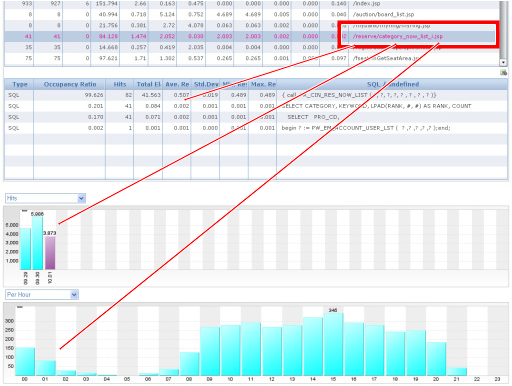Select the CIN_RES_NOW_LIST call SQL row
Image resolution: width=512 pixels, height=386 pixels.
(256, 95)
